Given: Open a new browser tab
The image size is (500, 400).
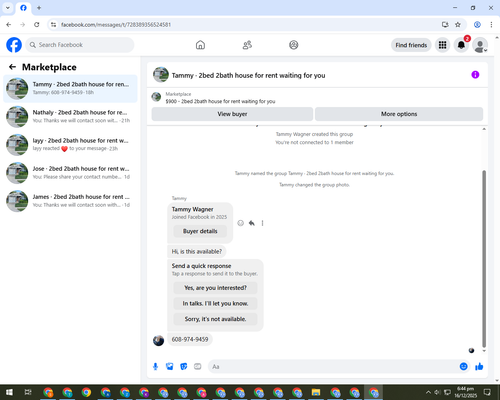Looking at the screenshot, I should click(39, 8).
